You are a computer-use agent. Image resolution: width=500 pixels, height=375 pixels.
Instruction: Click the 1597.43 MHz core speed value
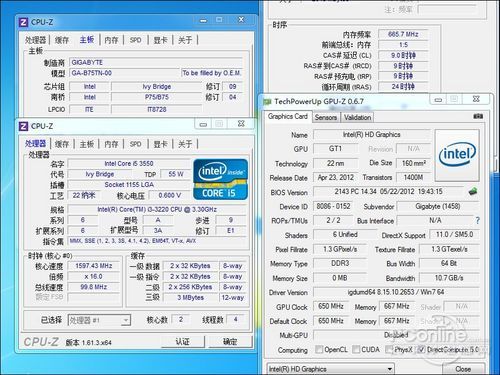[94, 266]
